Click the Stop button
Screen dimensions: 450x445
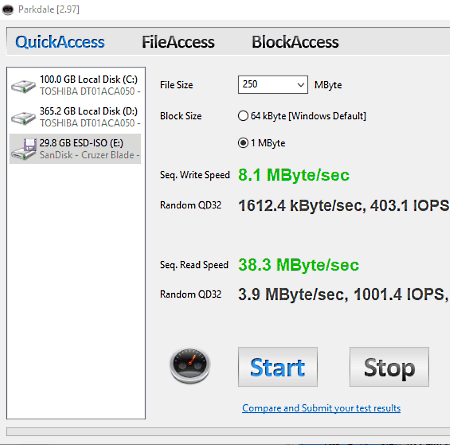coord(389,367)
